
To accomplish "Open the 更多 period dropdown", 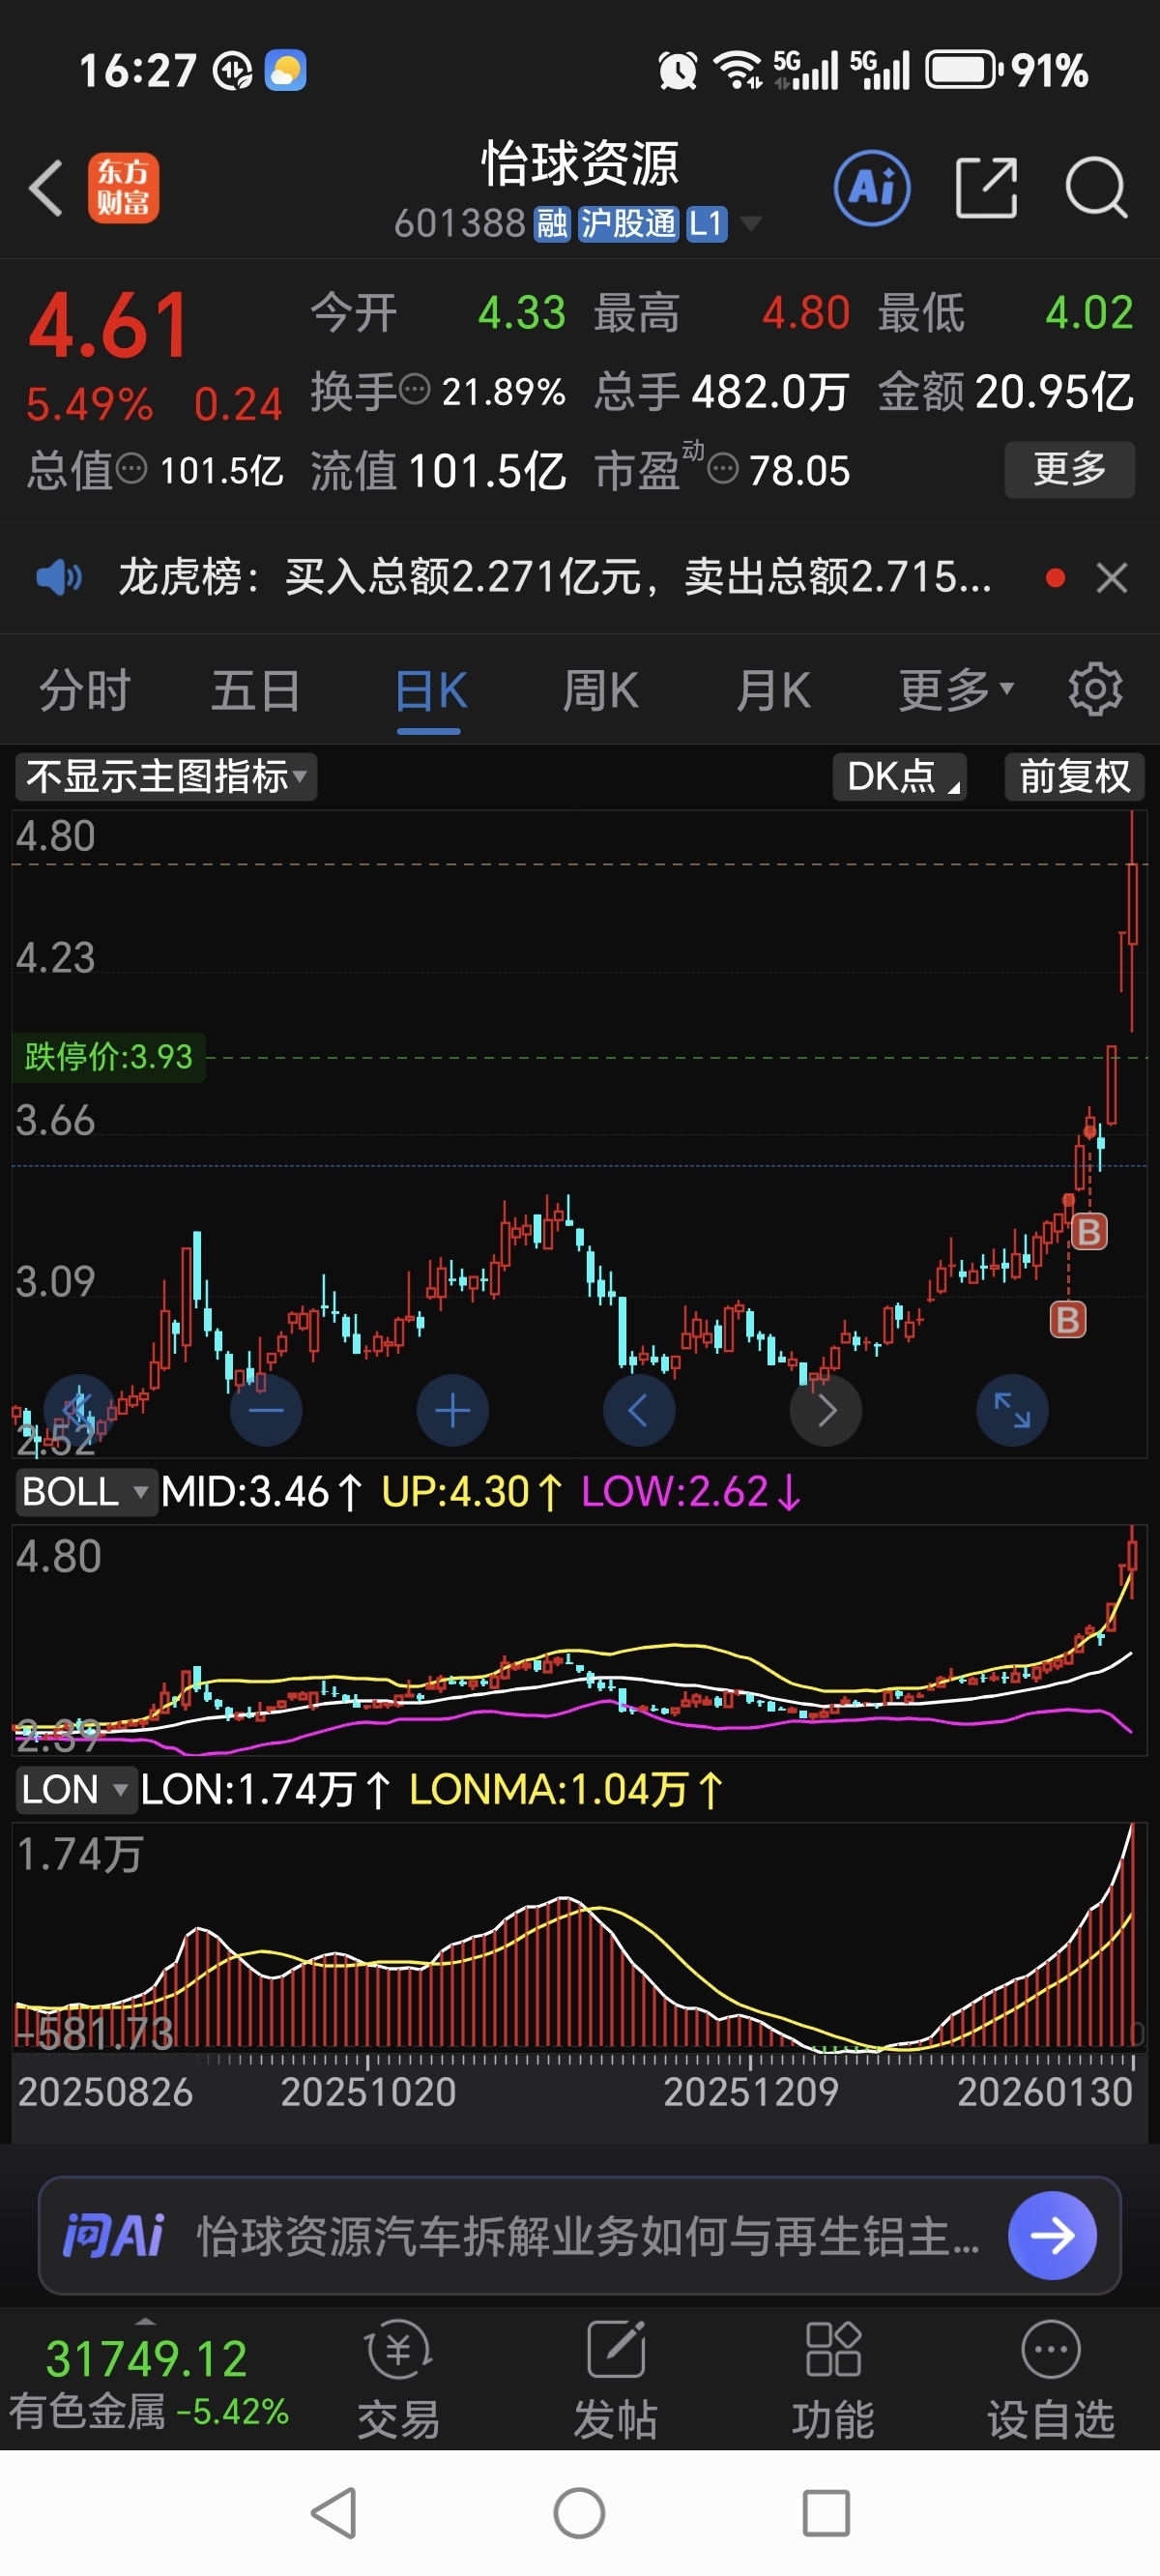I will 956,691.
